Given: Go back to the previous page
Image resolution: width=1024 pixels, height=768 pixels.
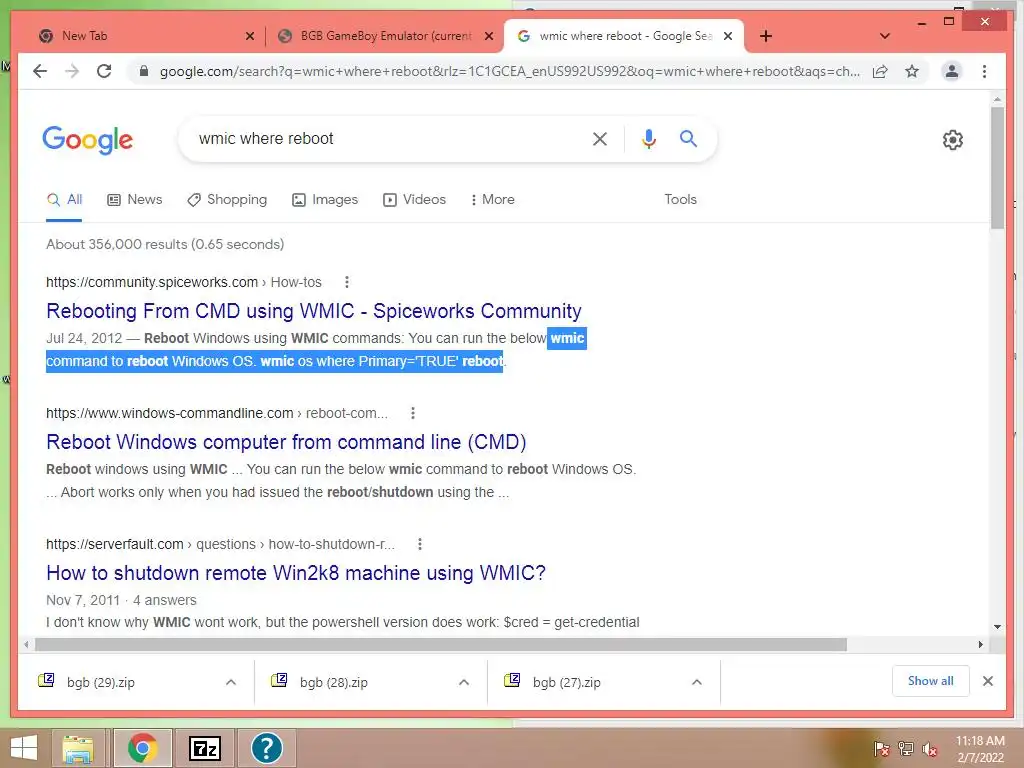Looking at the screenshot, I should [x=40, y=71].
